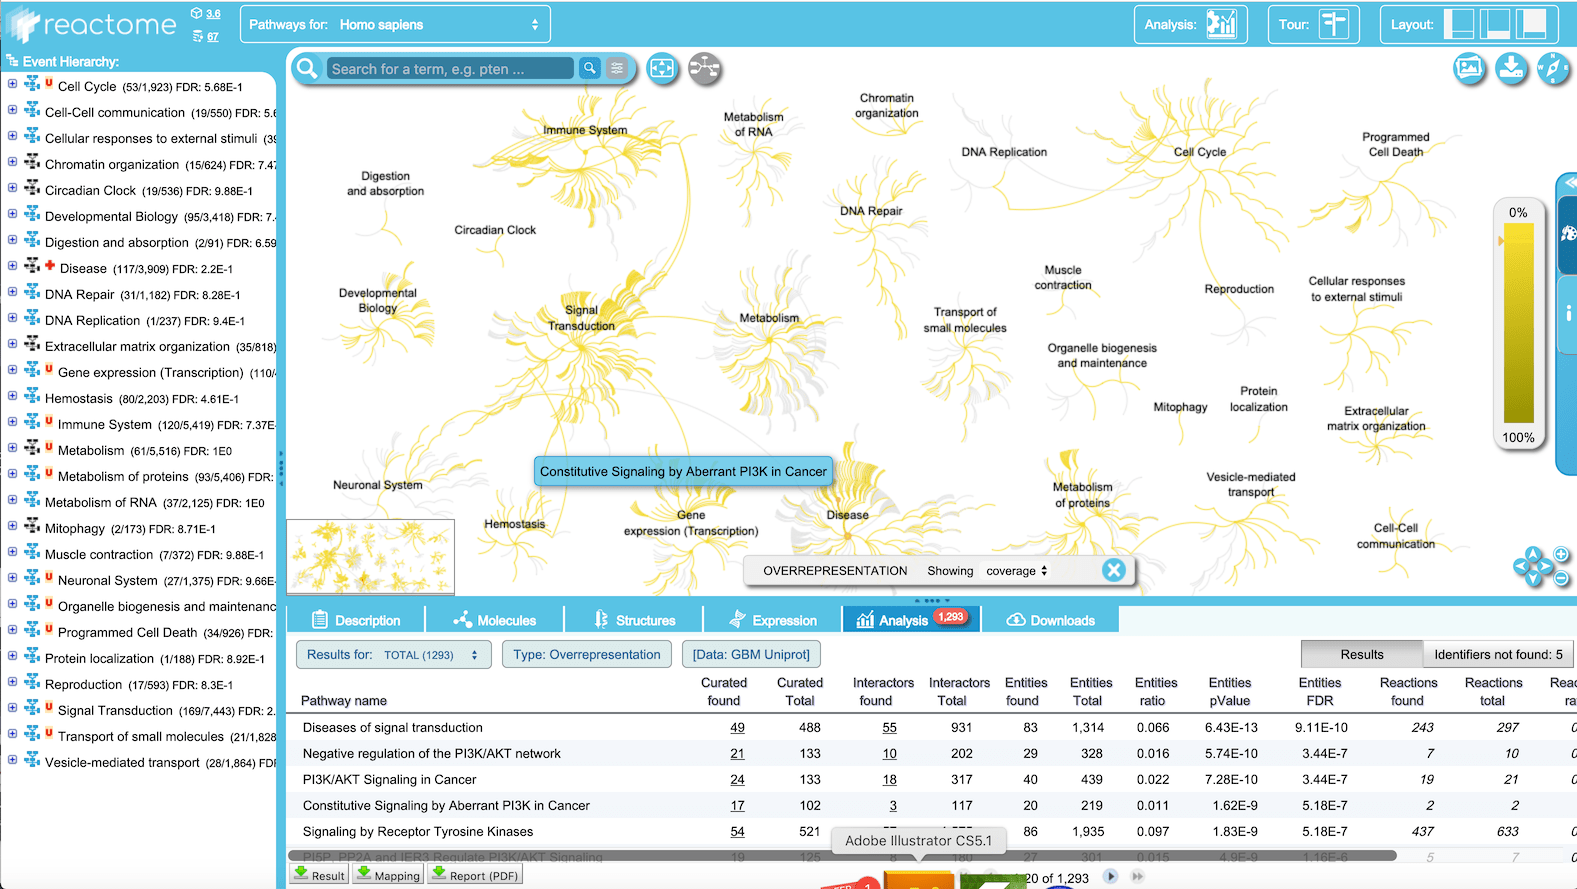Image resolution: width=1577 pixels, height=889 pixels.
Task: Toggle the first Layout panel icon
Action: (1460, 24)
